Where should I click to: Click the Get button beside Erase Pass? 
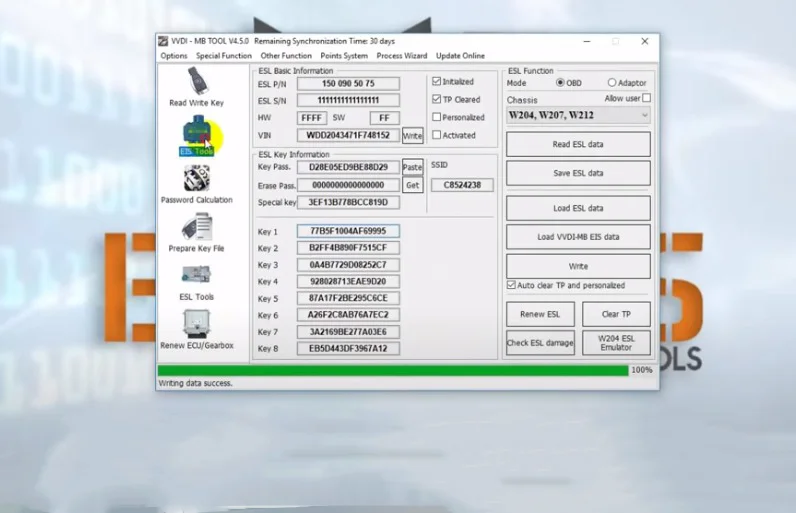point(413,185)
